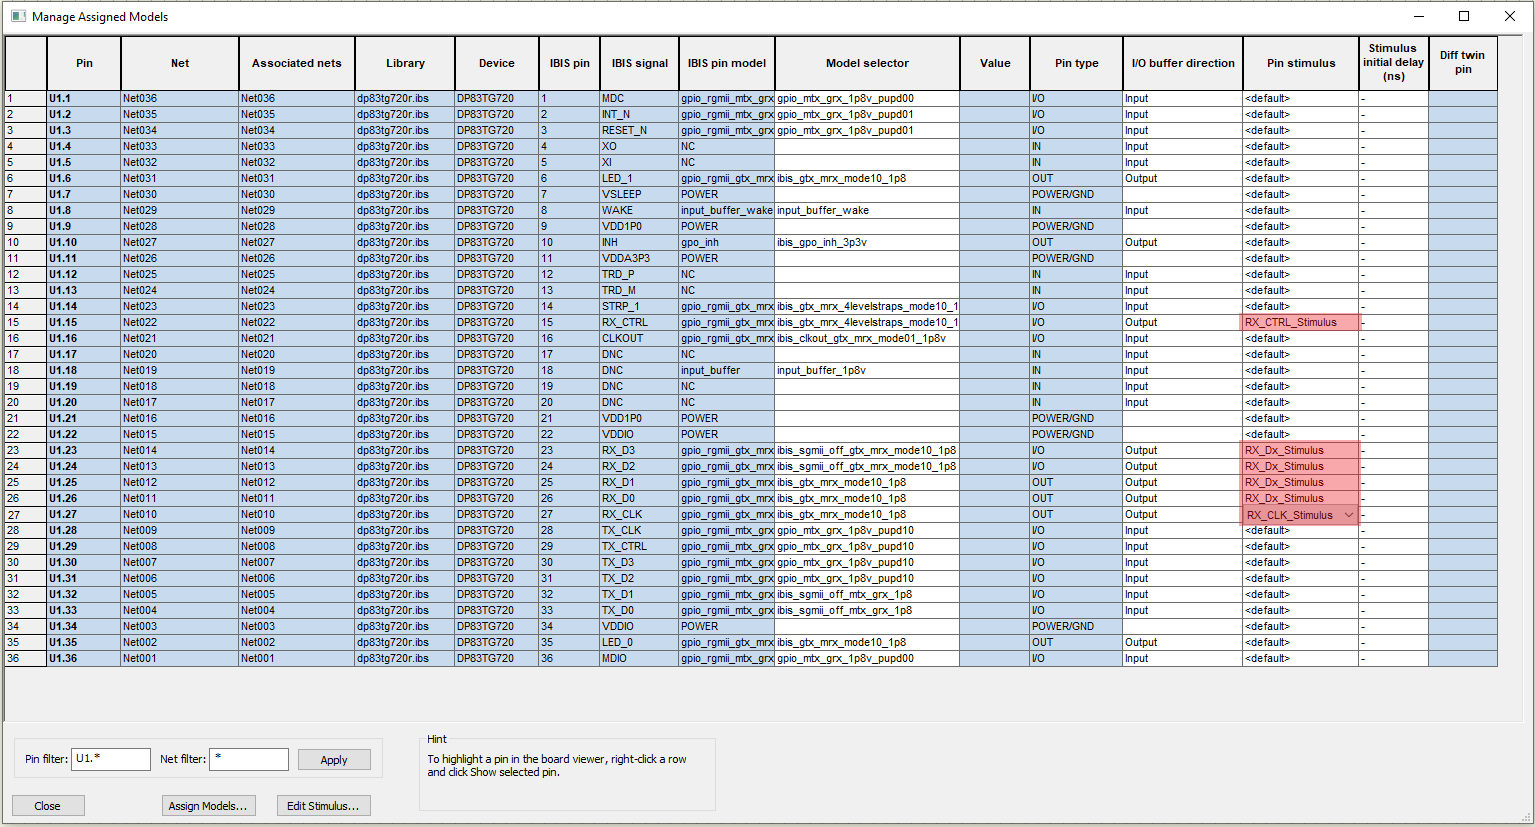The image size is (1535, 827).
Task: Click the Pin stimulus column header
Action: coord(1301,63)
